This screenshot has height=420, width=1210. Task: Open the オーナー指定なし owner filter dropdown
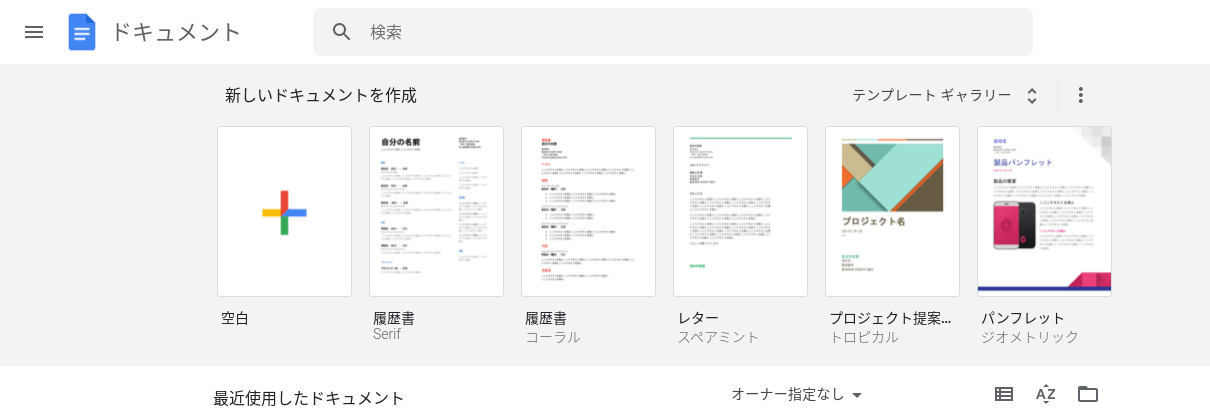click(797, 395)
